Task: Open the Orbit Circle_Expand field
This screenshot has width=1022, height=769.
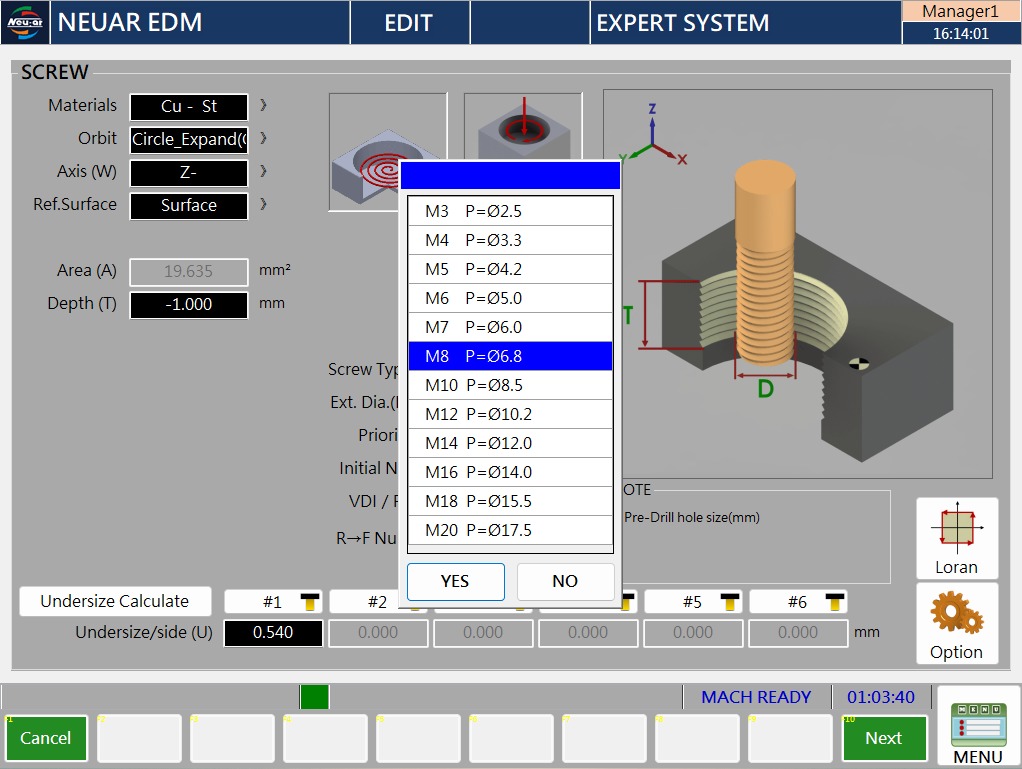Action: click(189, 140)
